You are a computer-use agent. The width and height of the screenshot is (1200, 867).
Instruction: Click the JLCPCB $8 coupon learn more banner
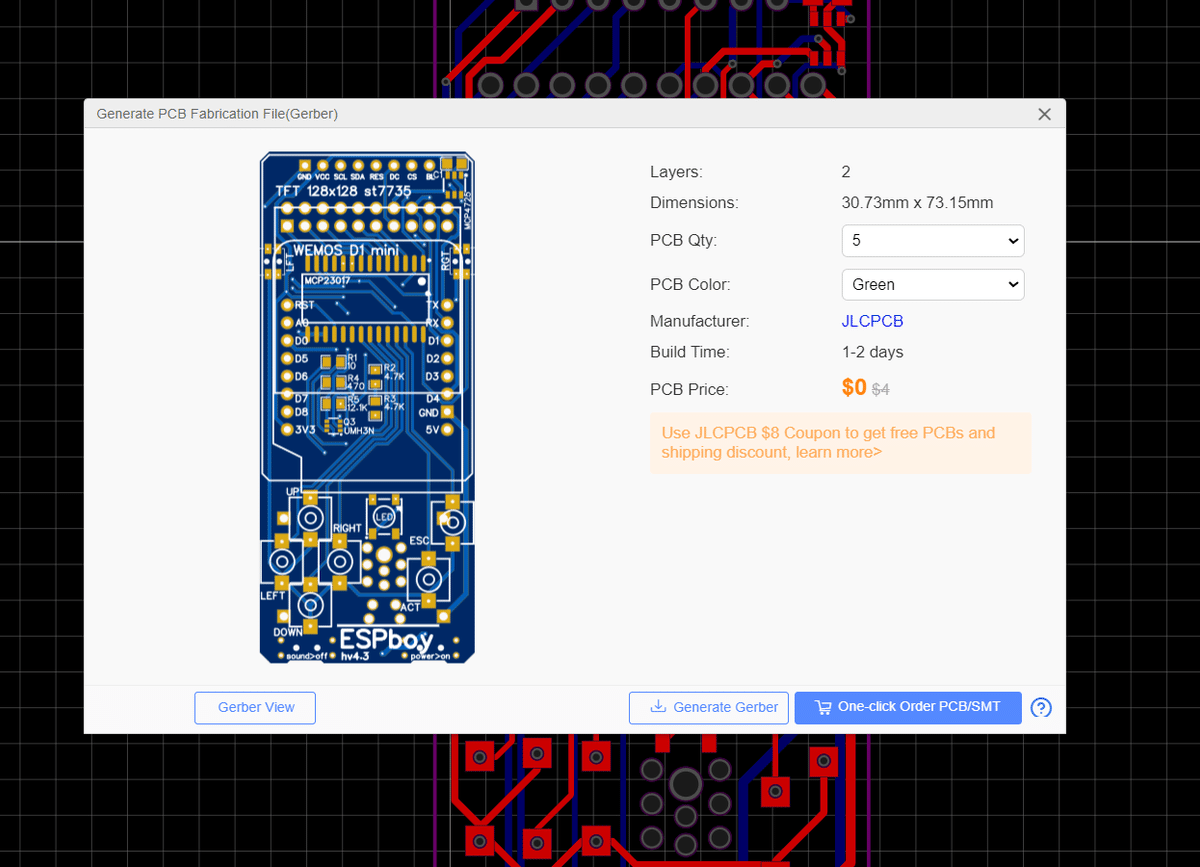[x=840, y=443]
